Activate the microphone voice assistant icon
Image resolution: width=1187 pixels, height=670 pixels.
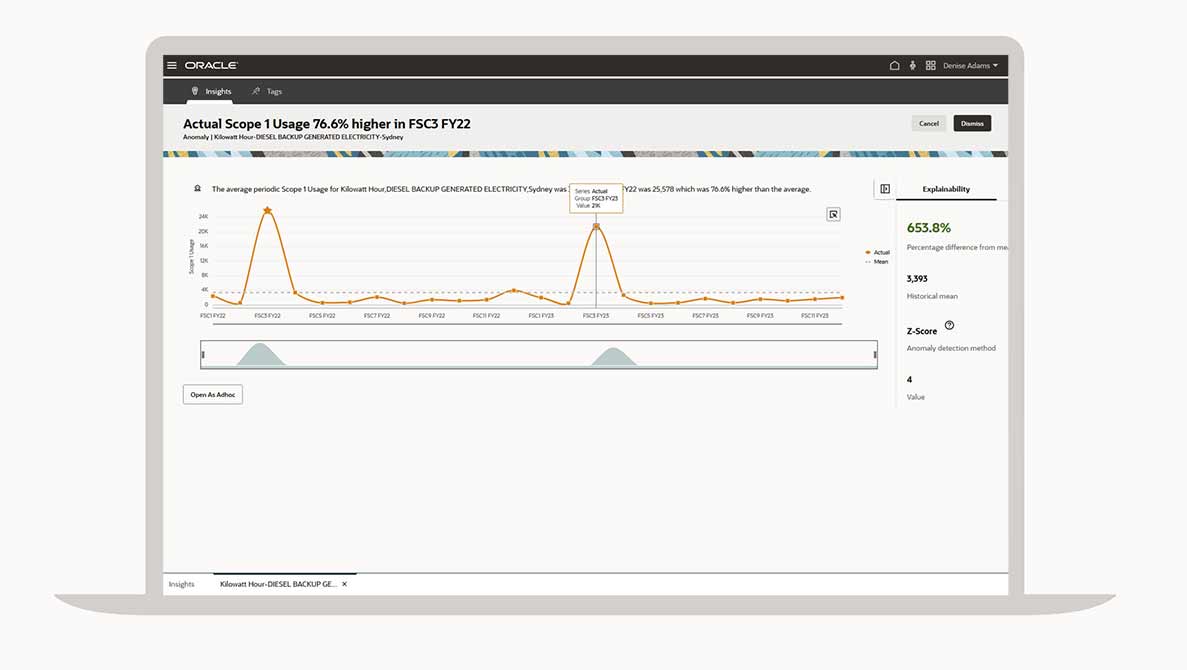click(x=912, y=66)
